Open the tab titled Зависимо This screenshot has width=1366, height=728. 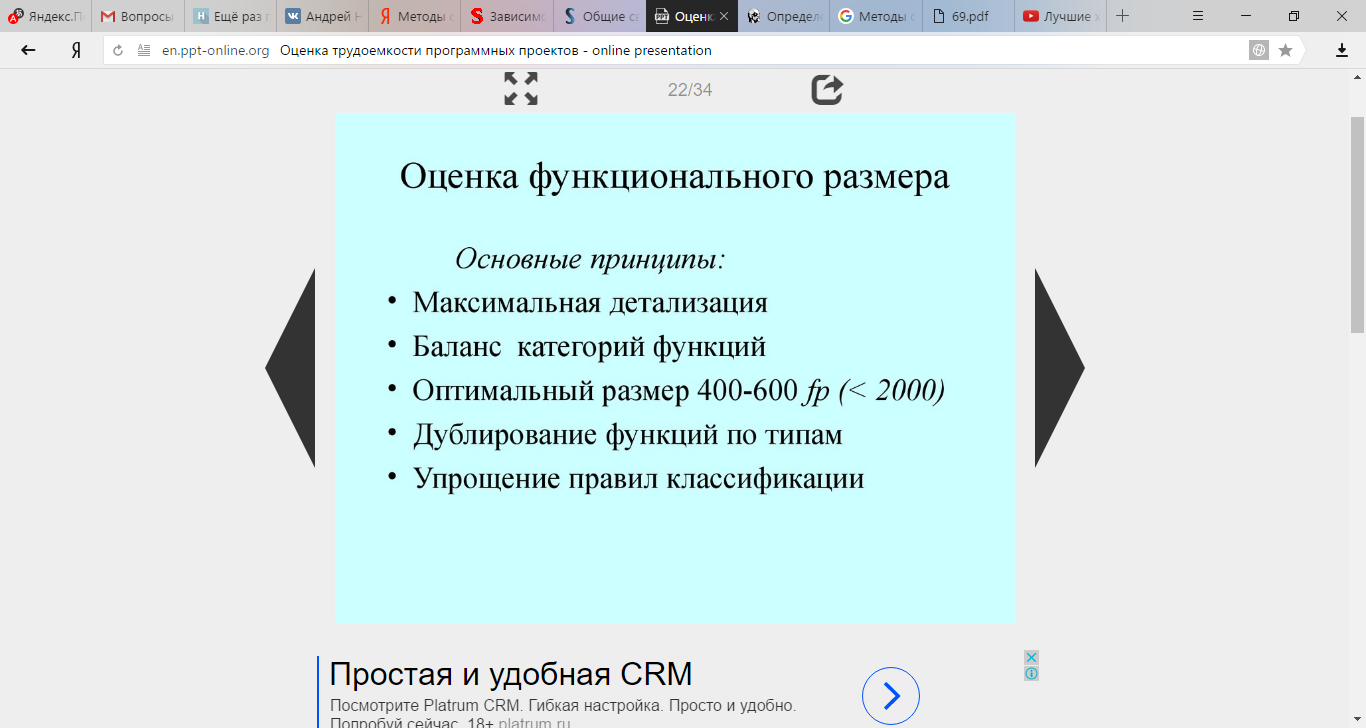pos(506,16)
